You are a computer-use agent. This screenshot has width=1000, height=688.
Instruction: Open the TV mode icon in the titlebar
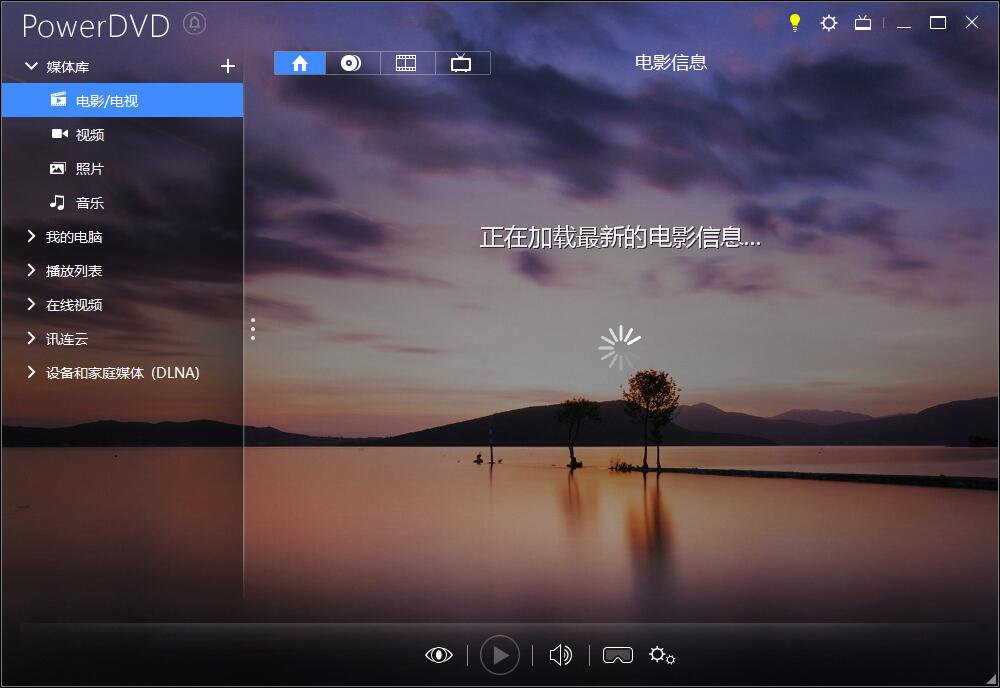pyautogui.click(x=862, y=22)
